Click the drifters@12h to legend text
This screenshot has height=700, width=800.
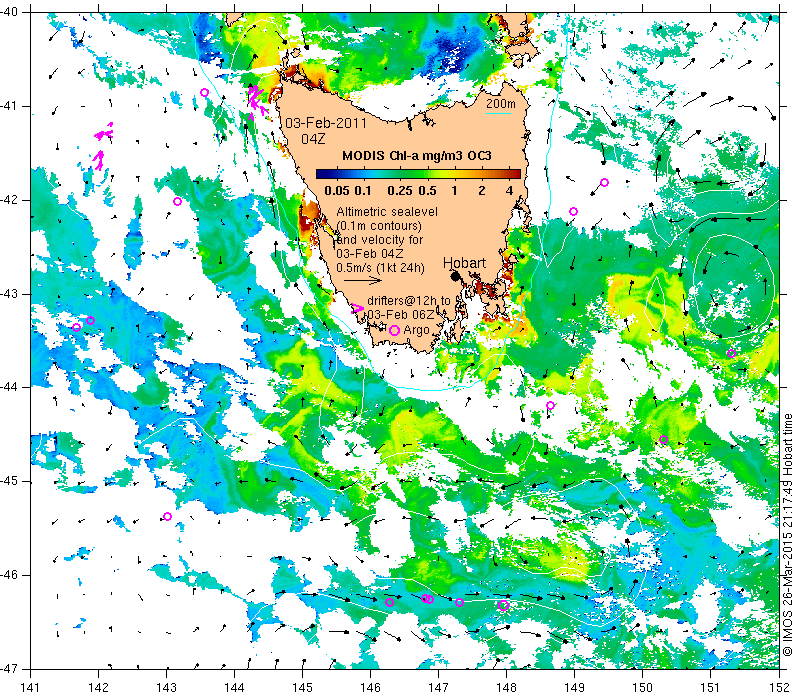[x=409, y=301]
